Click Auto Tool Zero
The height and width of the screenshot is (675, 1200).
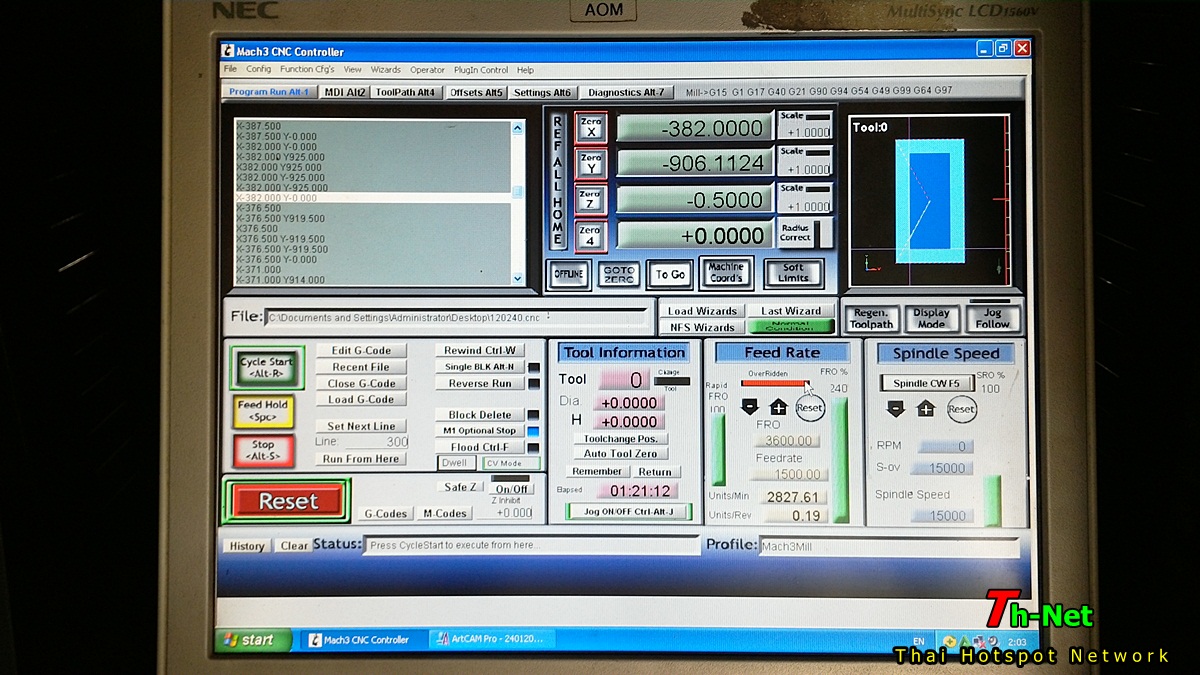pos(620,454)
